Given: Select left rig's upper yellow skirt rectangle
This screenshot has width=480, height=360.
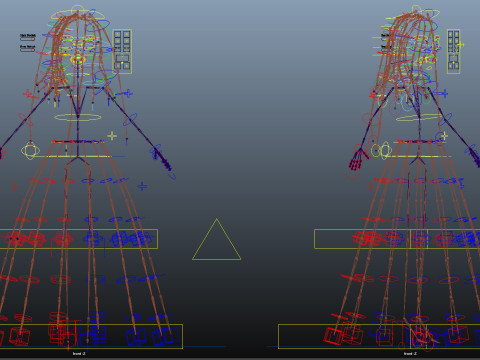Looking at the screenshot, I should [79, 239].
